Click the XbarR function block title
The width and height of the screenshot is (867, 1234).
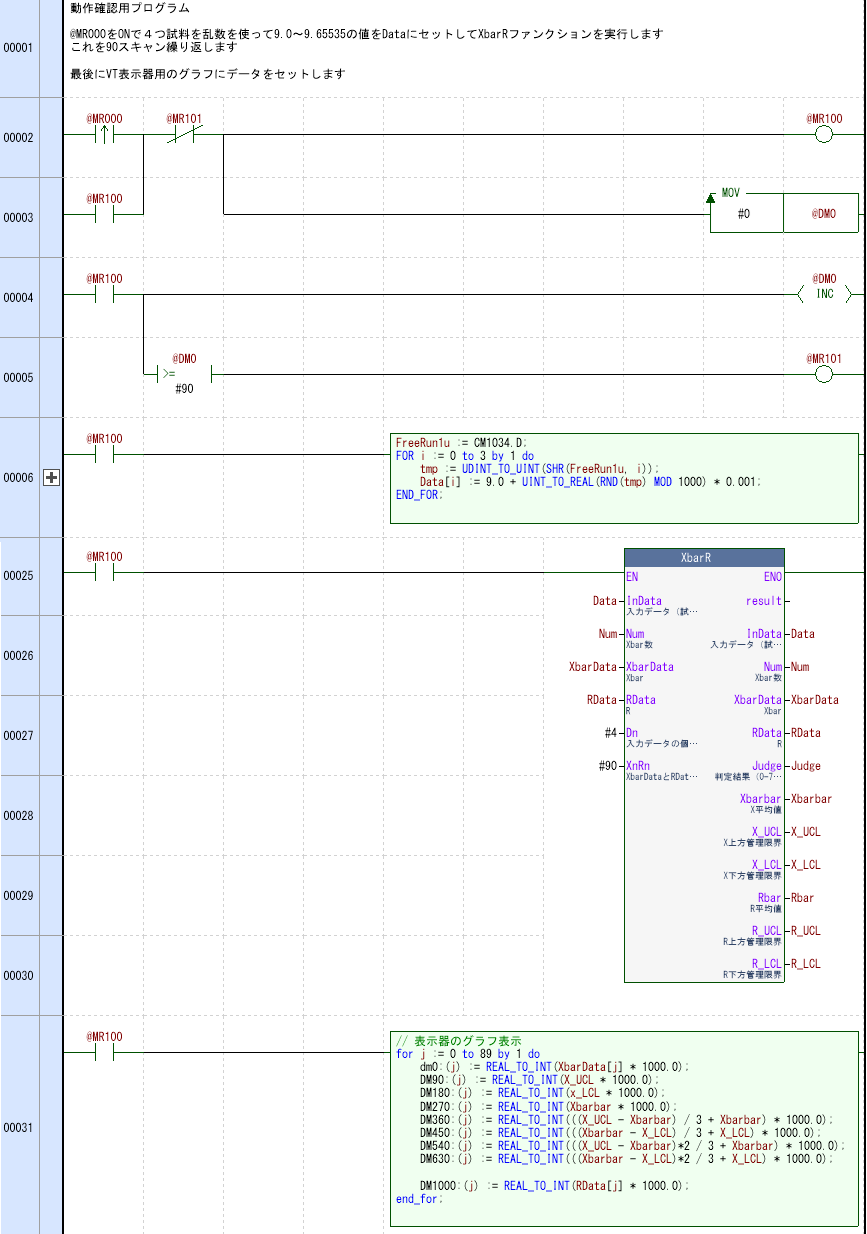704,558
